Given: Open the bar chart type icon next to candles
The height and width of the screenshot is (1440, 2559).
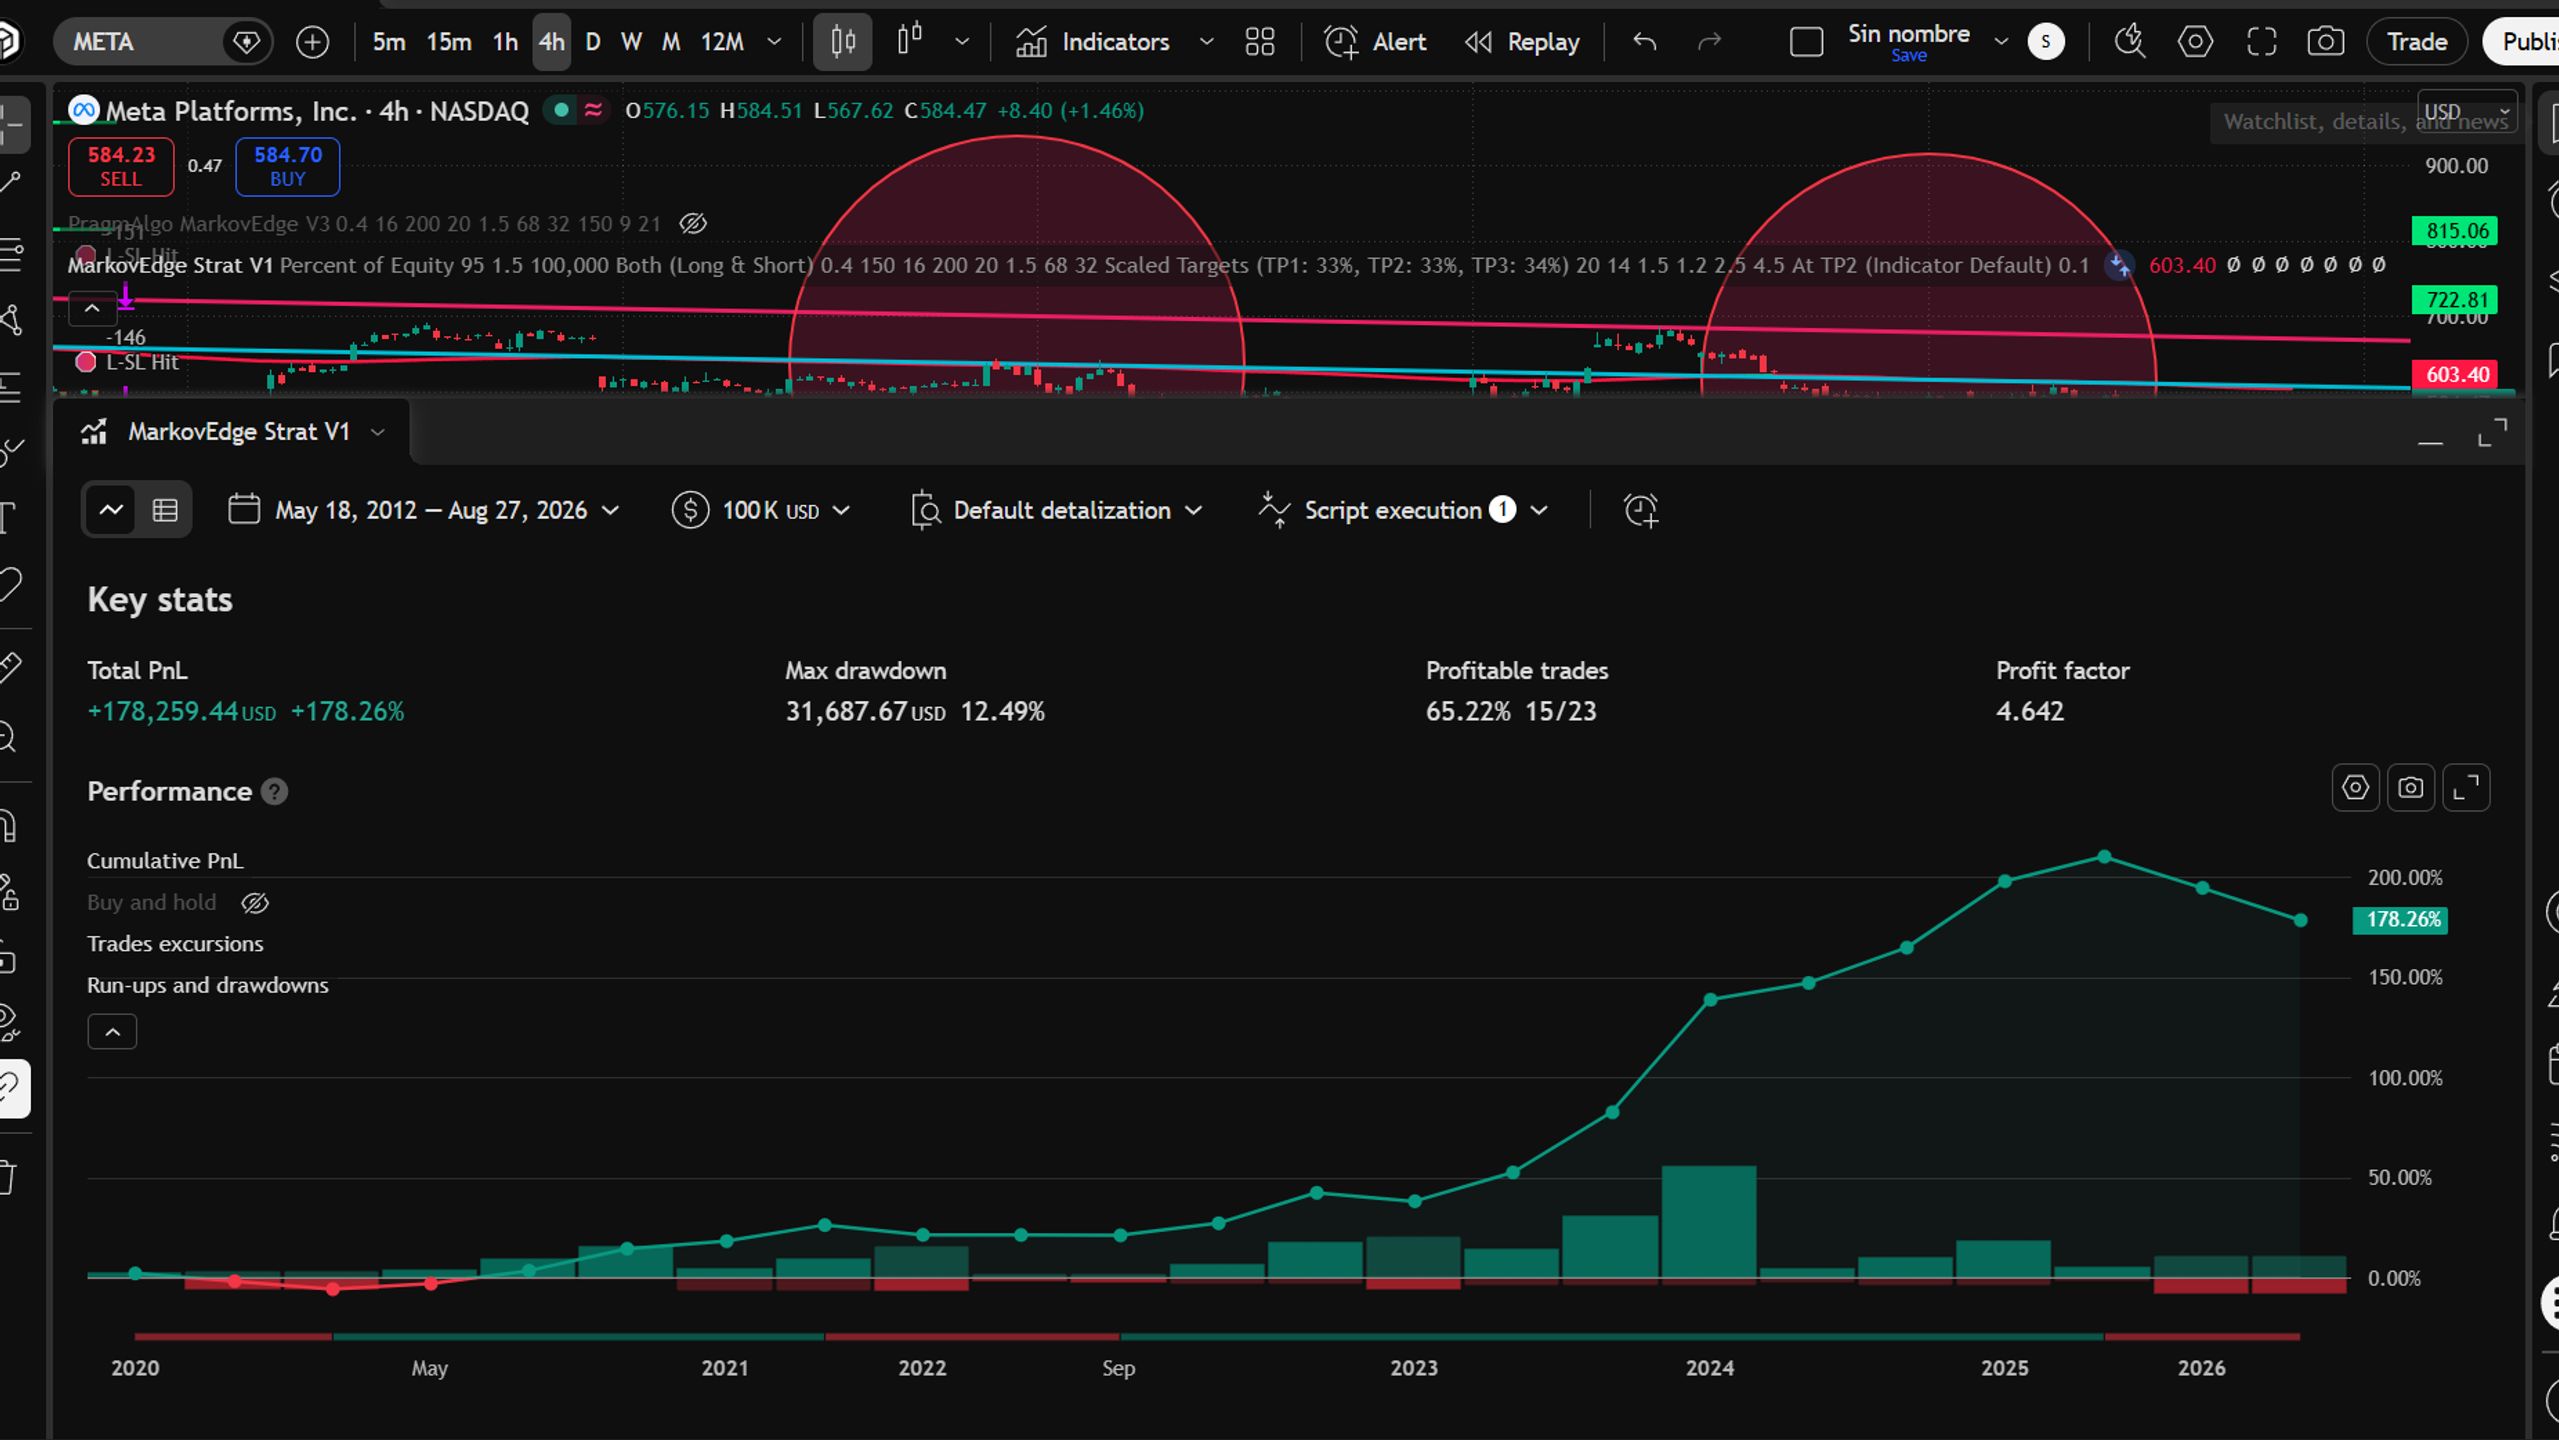Looking at the screenshot, I should click(x=910, y=42).
